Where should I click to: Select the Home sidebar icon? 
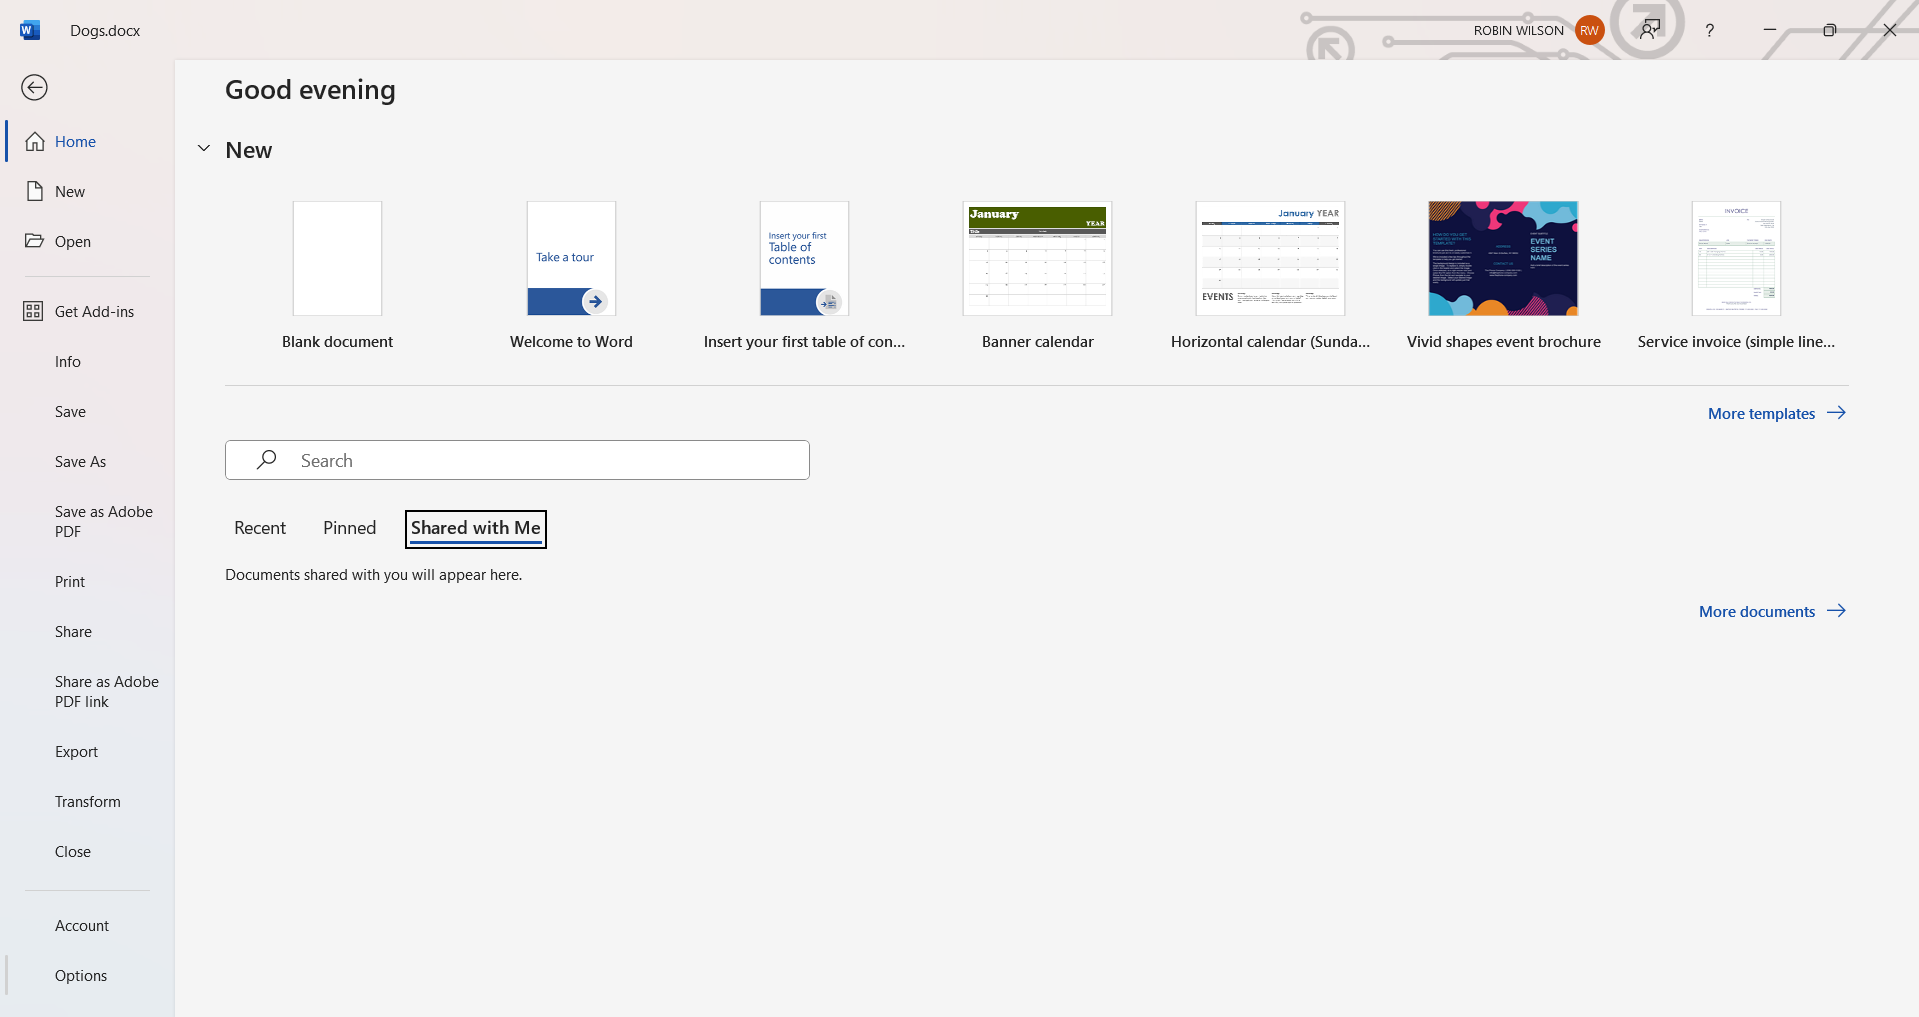tap(35, 141)
